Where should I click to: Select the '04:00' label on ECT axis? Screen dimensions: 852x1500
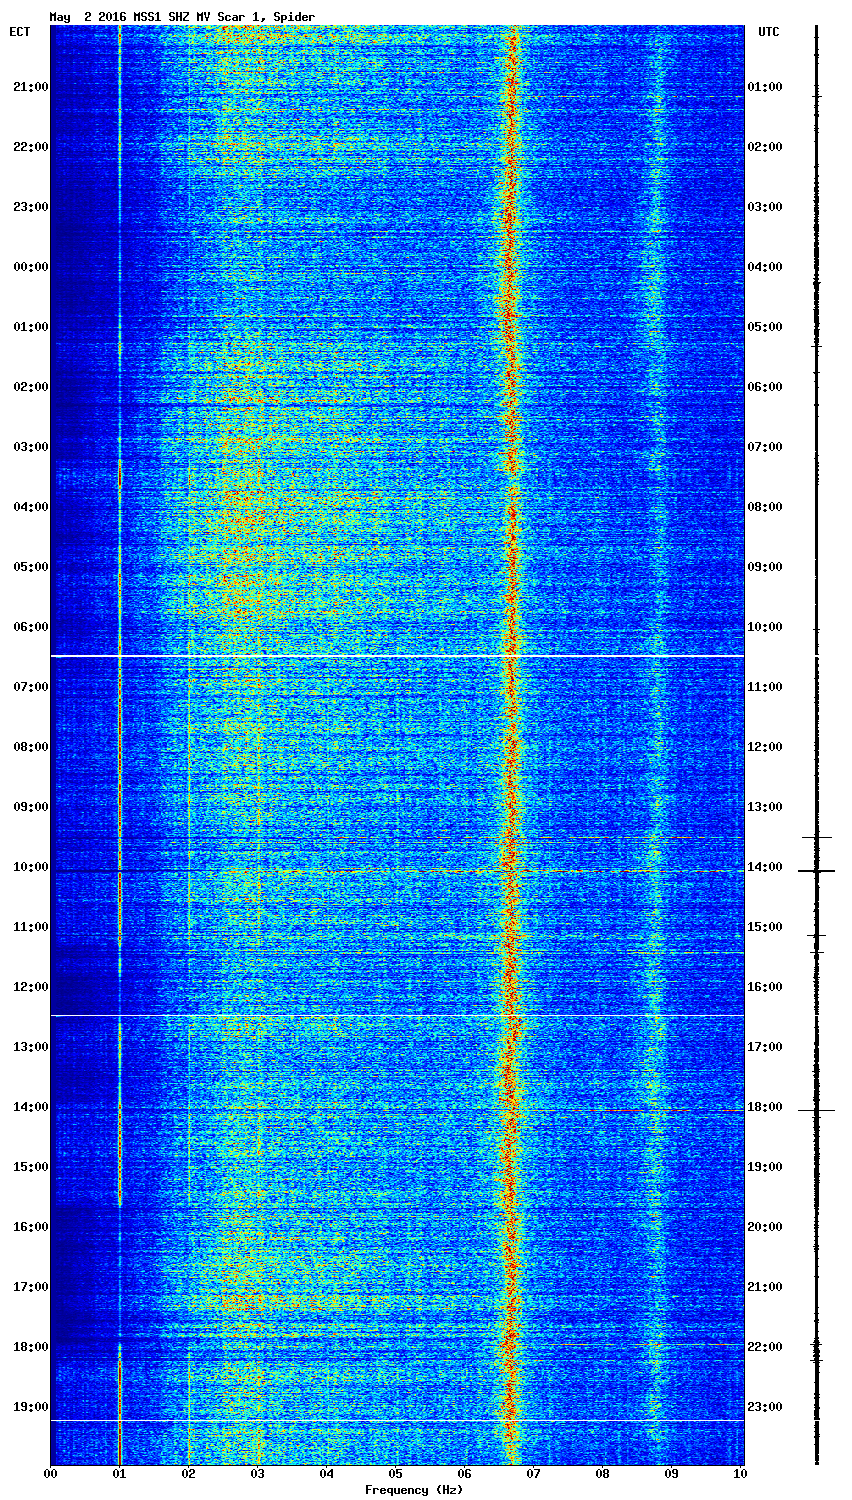[30, 507]
